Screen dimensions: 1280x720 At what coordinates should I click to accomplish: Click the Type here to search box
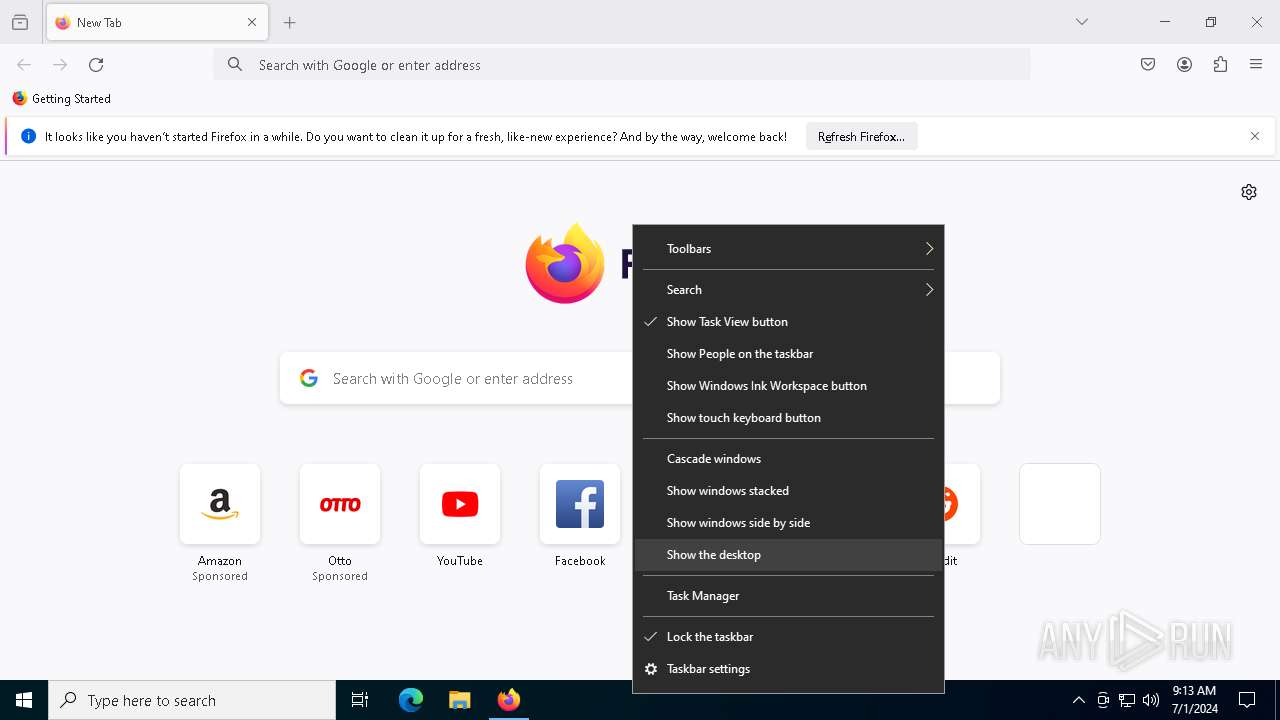click(x=192, y=700)
